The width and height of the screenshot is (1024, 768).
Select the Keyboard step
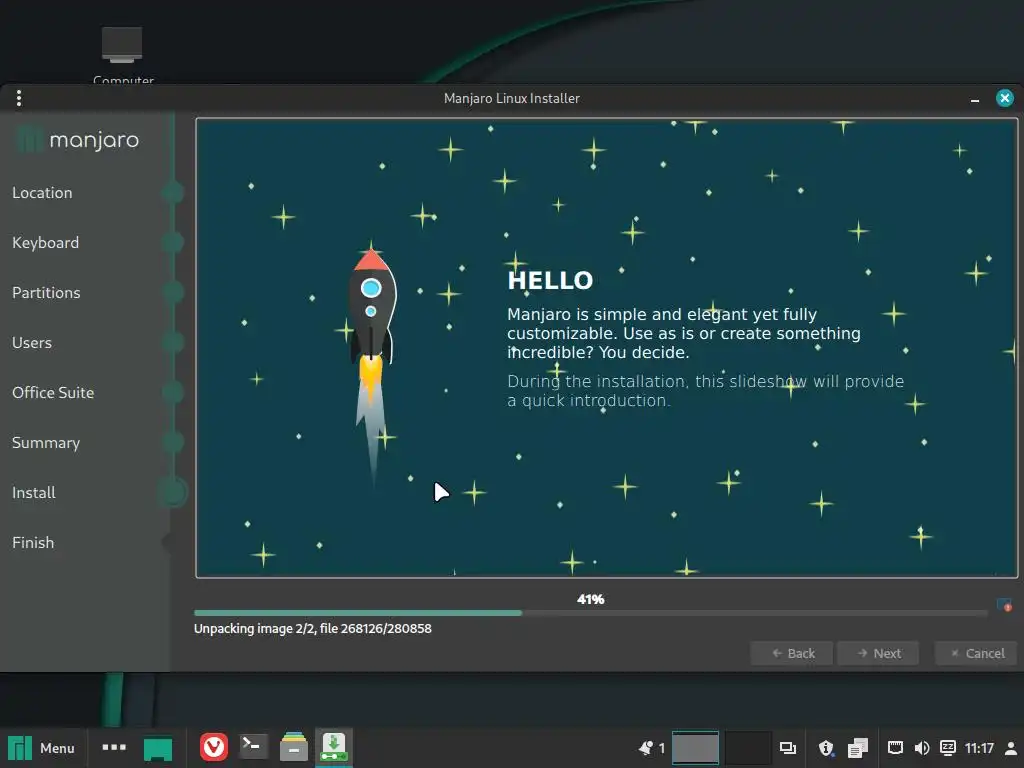point(45,242)
